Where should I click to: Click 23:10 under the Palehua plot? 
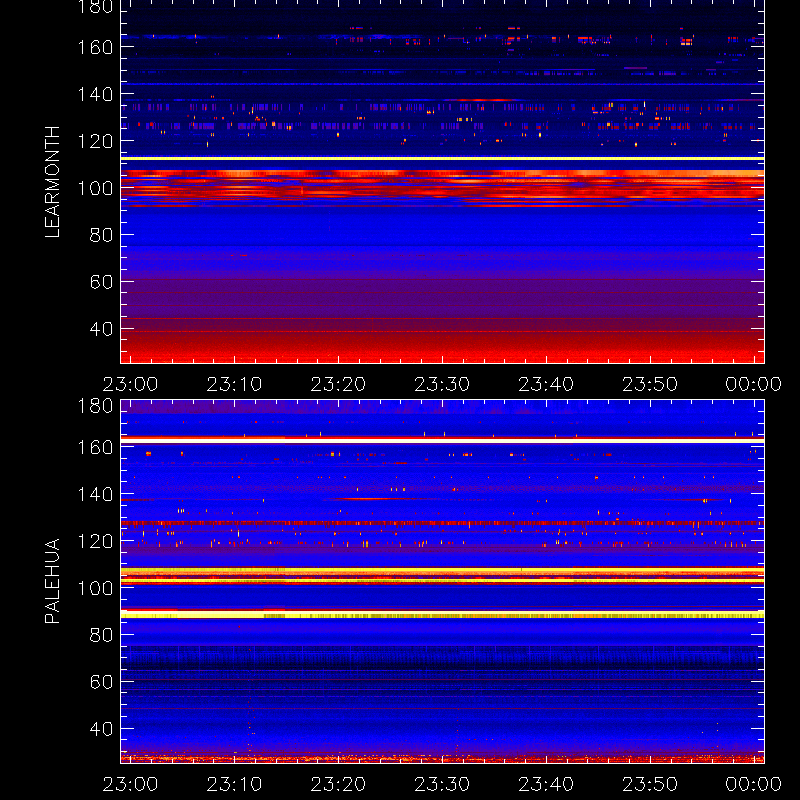tap(234, 784)
